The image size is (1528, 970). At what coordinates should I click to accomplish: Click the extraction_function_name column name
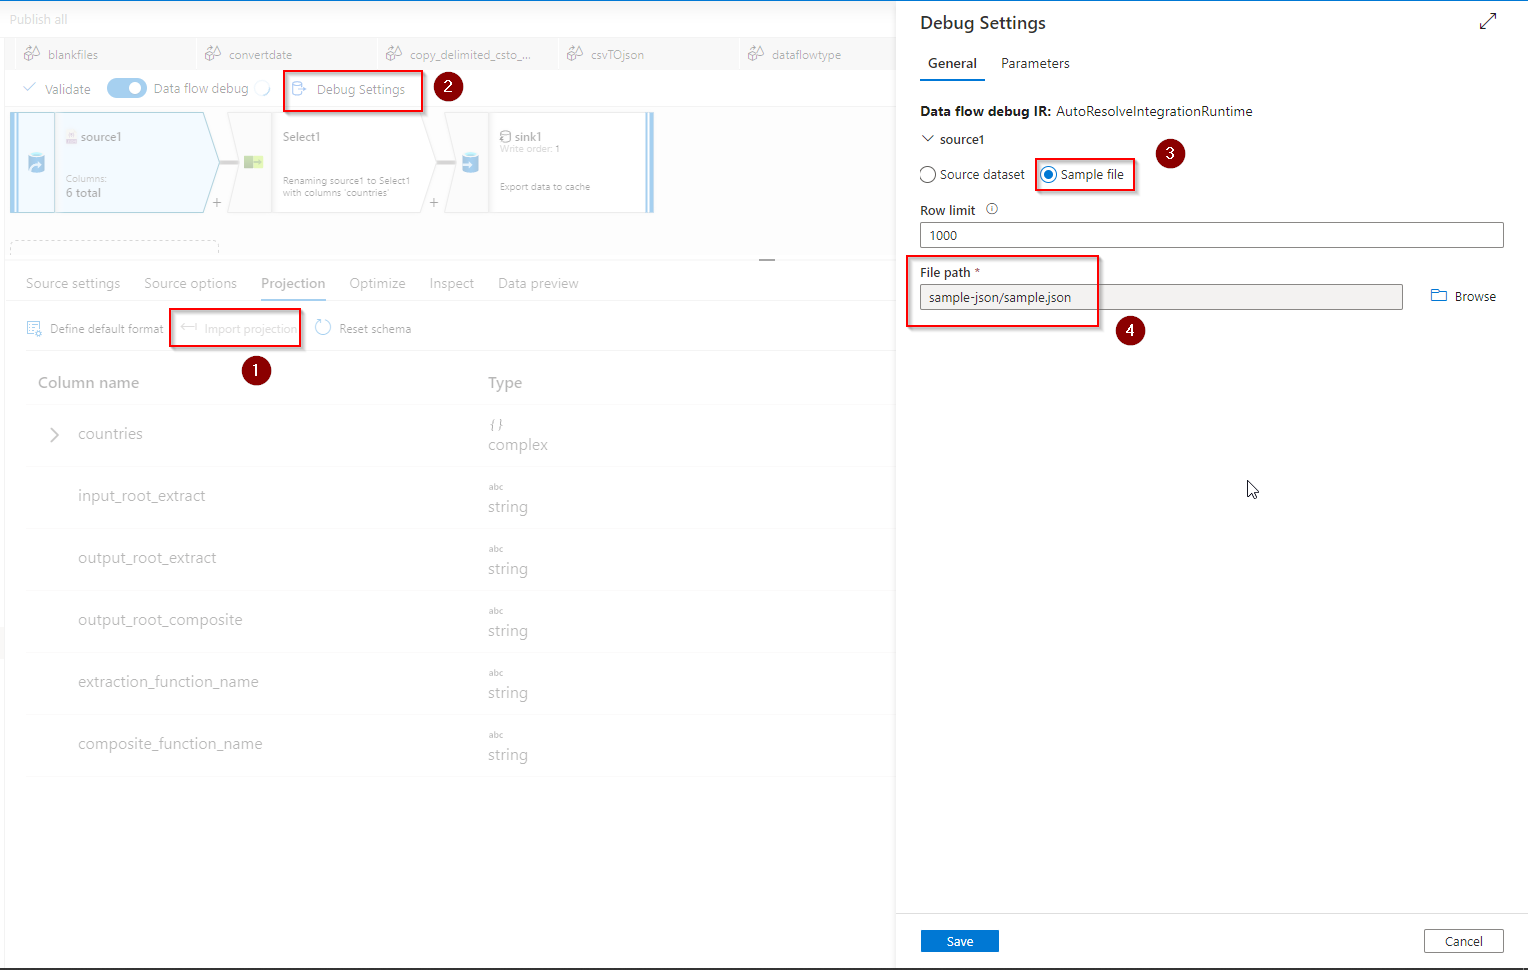click(168, 682)
